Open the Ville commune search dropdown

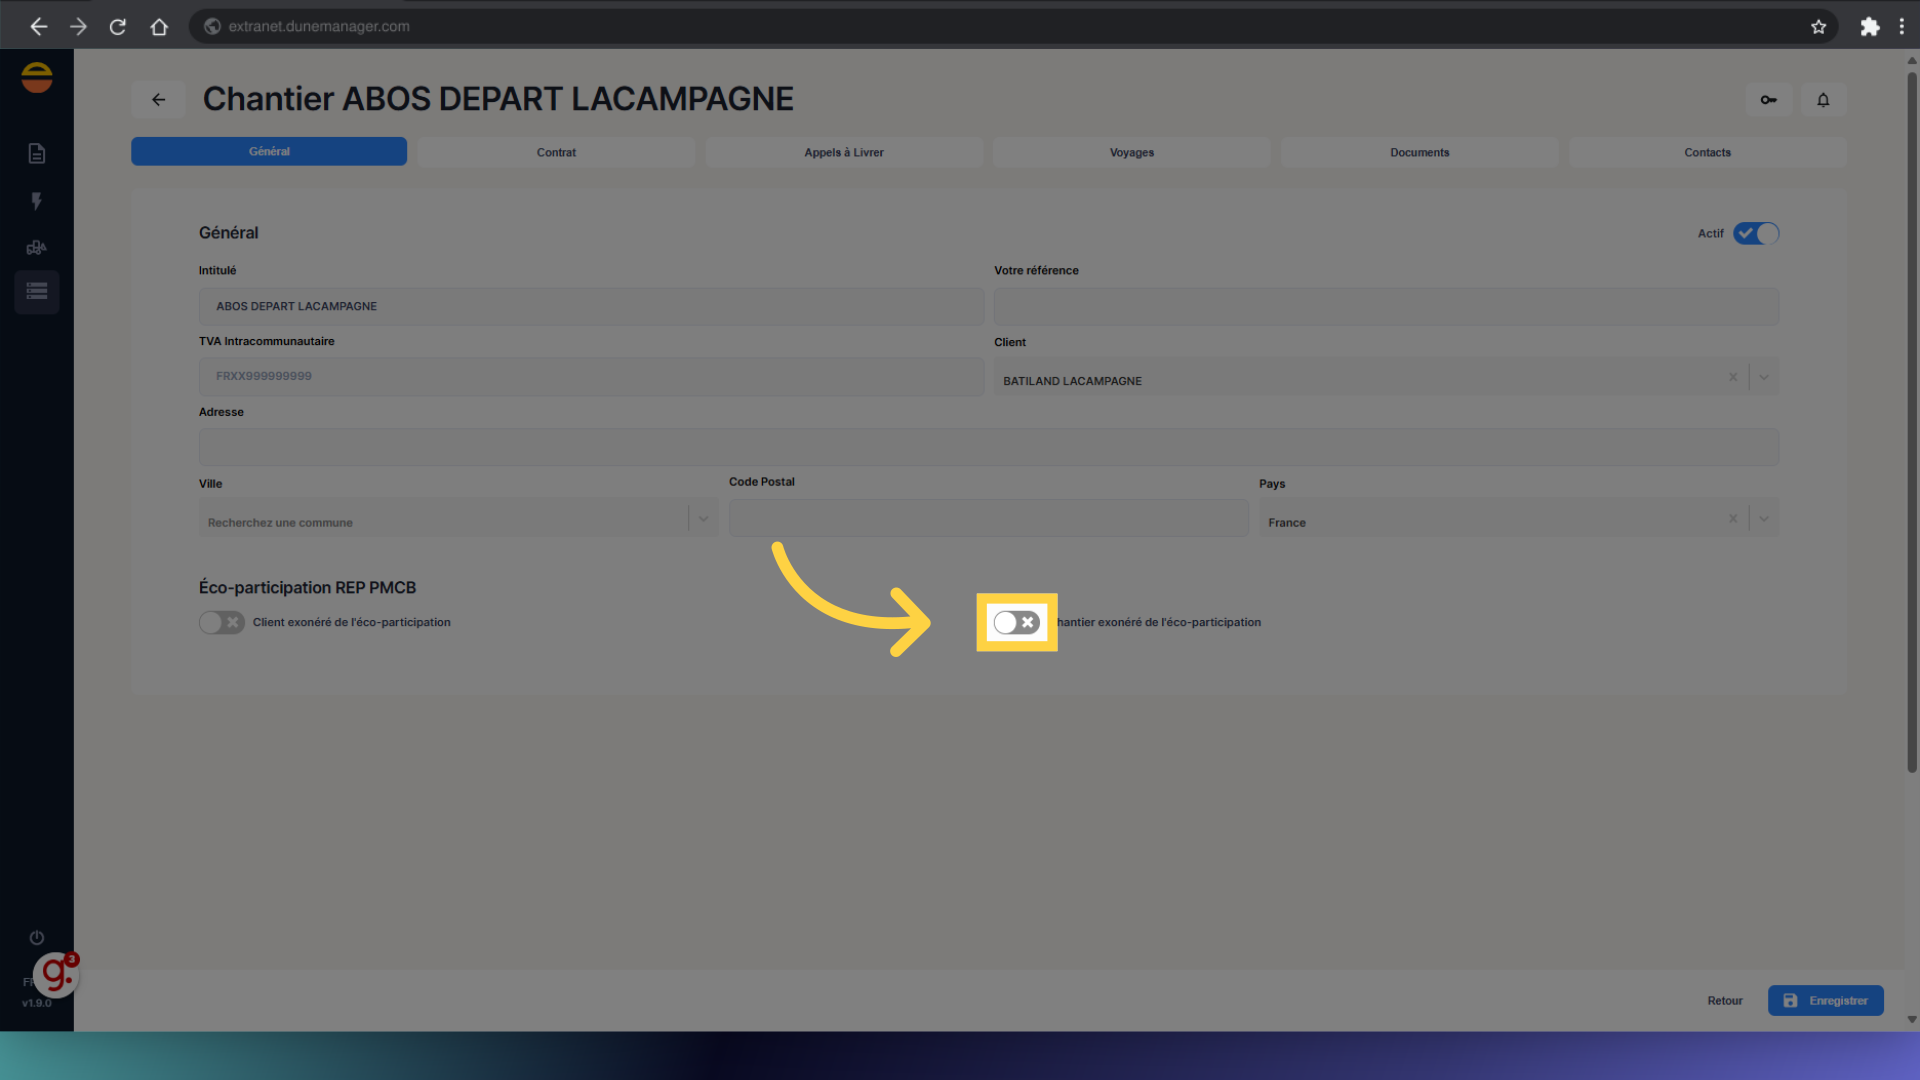pos(703,519)
